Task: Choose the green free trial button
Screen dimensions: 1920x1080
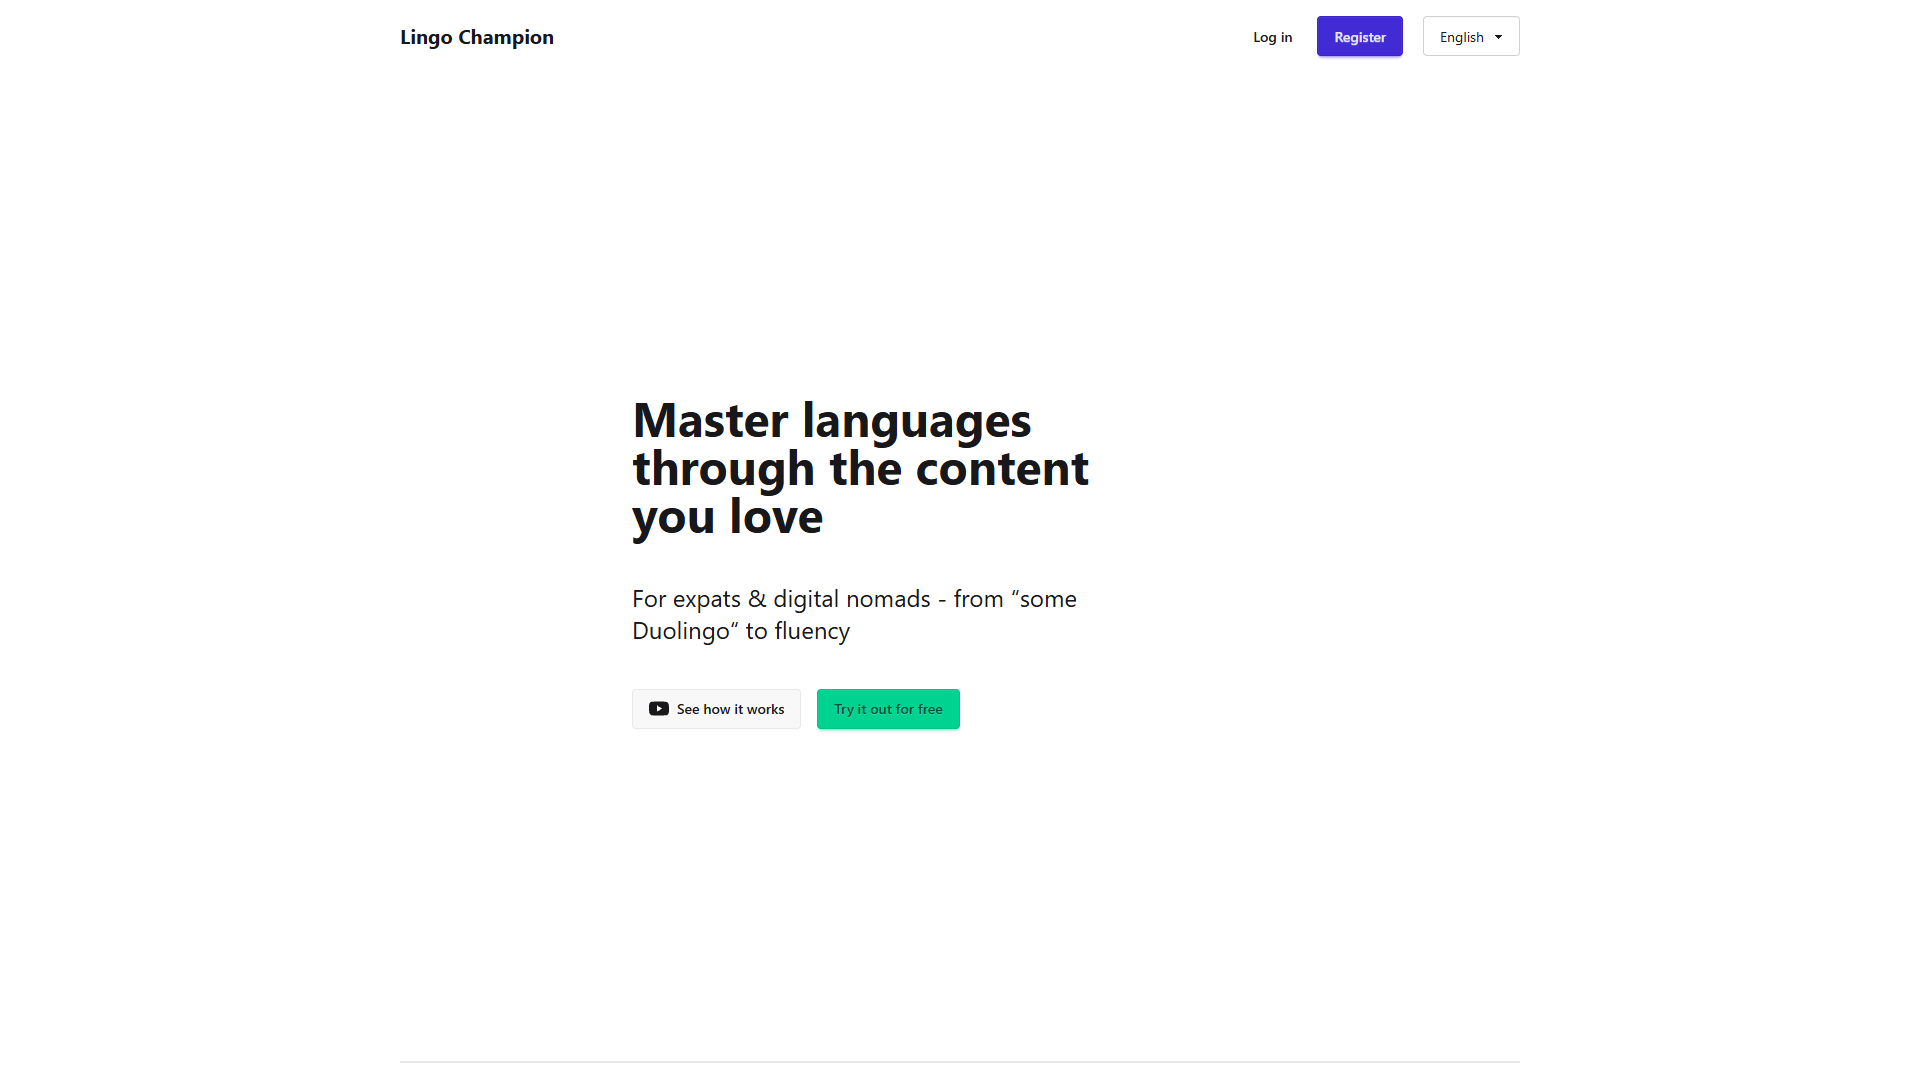Action: pyautogui.click(x=888, y=709)
